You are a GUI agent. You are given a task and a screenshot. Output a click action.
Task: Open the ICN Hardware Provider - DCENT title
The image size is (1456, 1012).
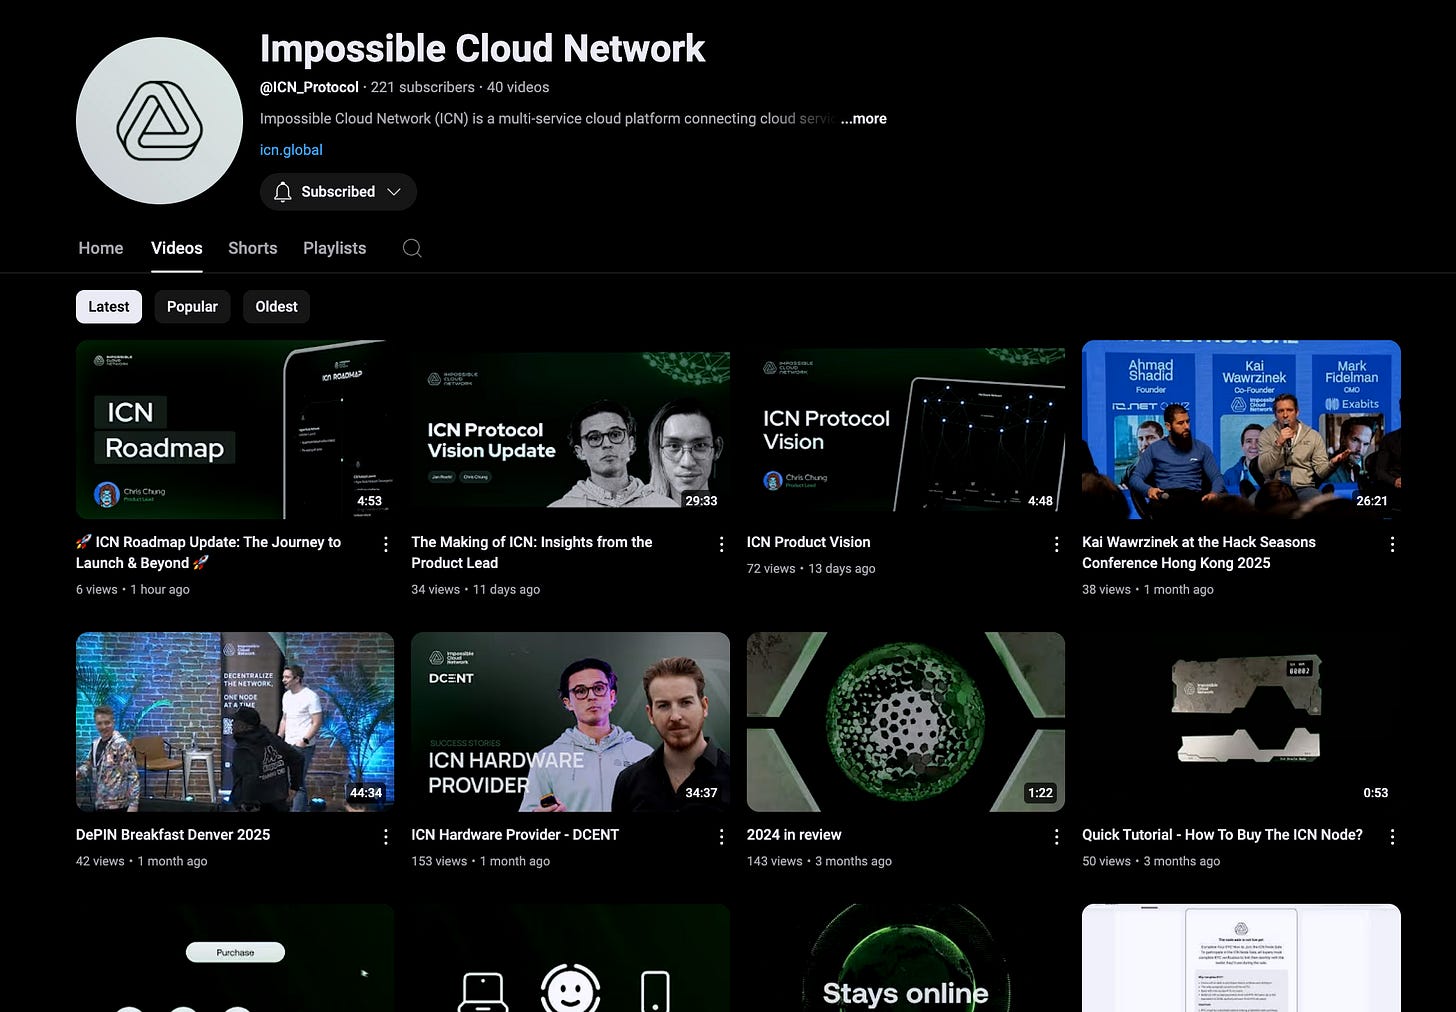pyautogui.click(x=515, y=835)
